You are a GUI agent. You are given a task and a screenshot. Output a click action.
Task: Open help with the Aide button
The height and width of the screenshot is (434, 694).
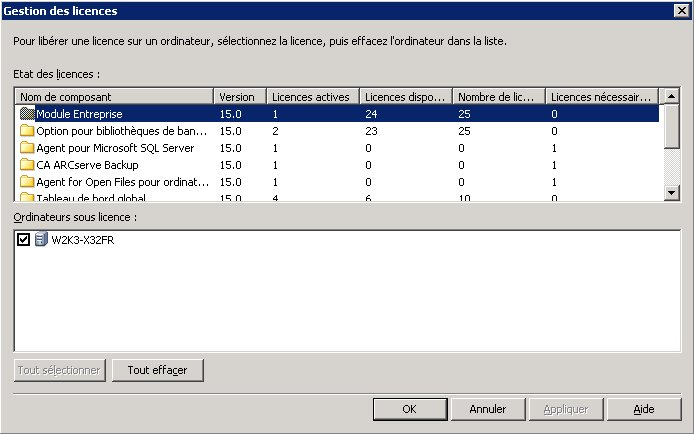644,409
